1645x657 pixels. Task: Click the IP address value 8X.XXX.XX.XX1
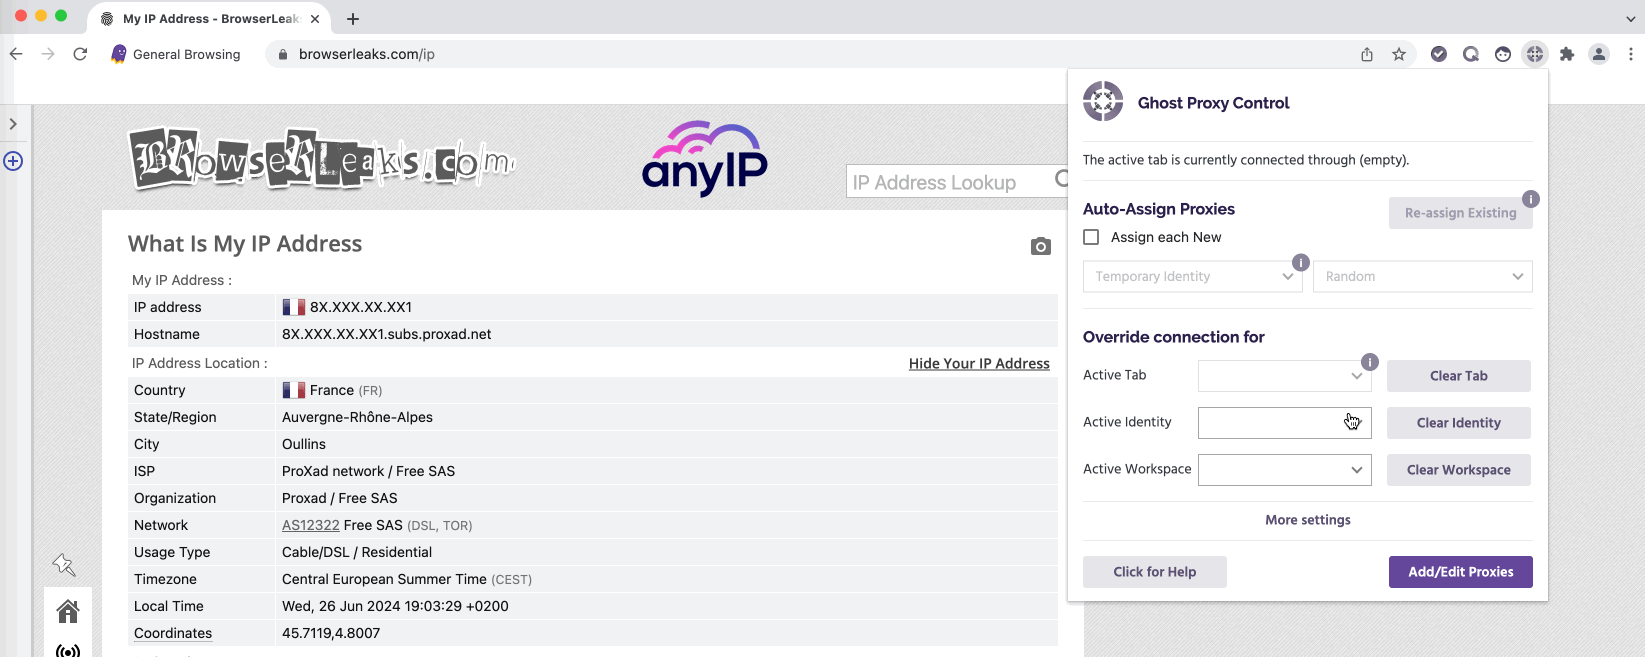tap(361, 307)
